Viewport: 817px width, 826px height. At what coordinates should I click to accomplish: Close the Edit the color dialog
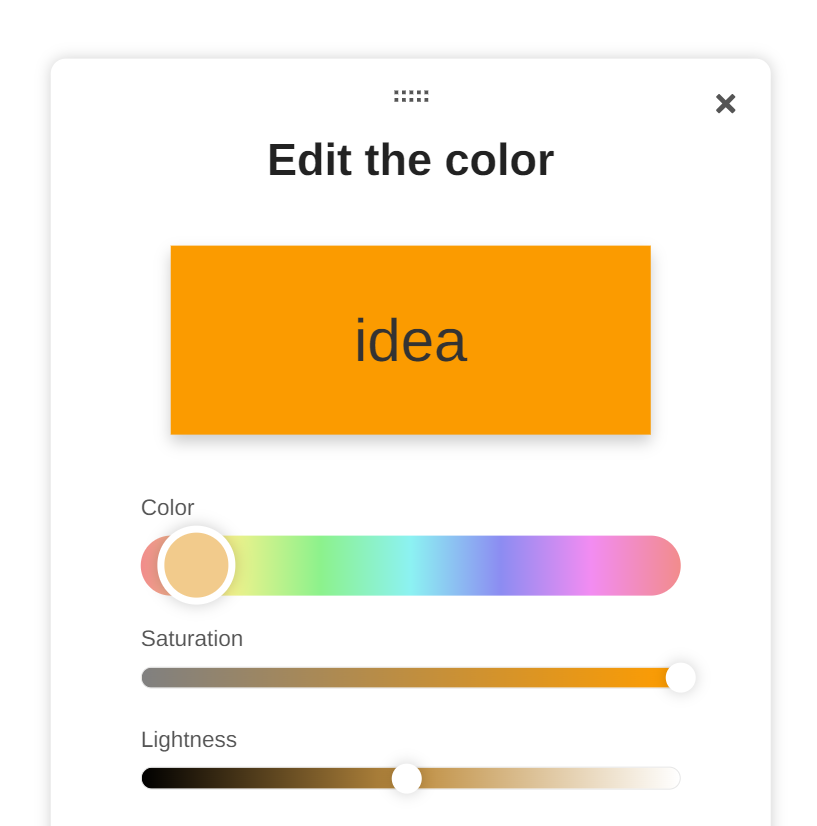point(725,104)
